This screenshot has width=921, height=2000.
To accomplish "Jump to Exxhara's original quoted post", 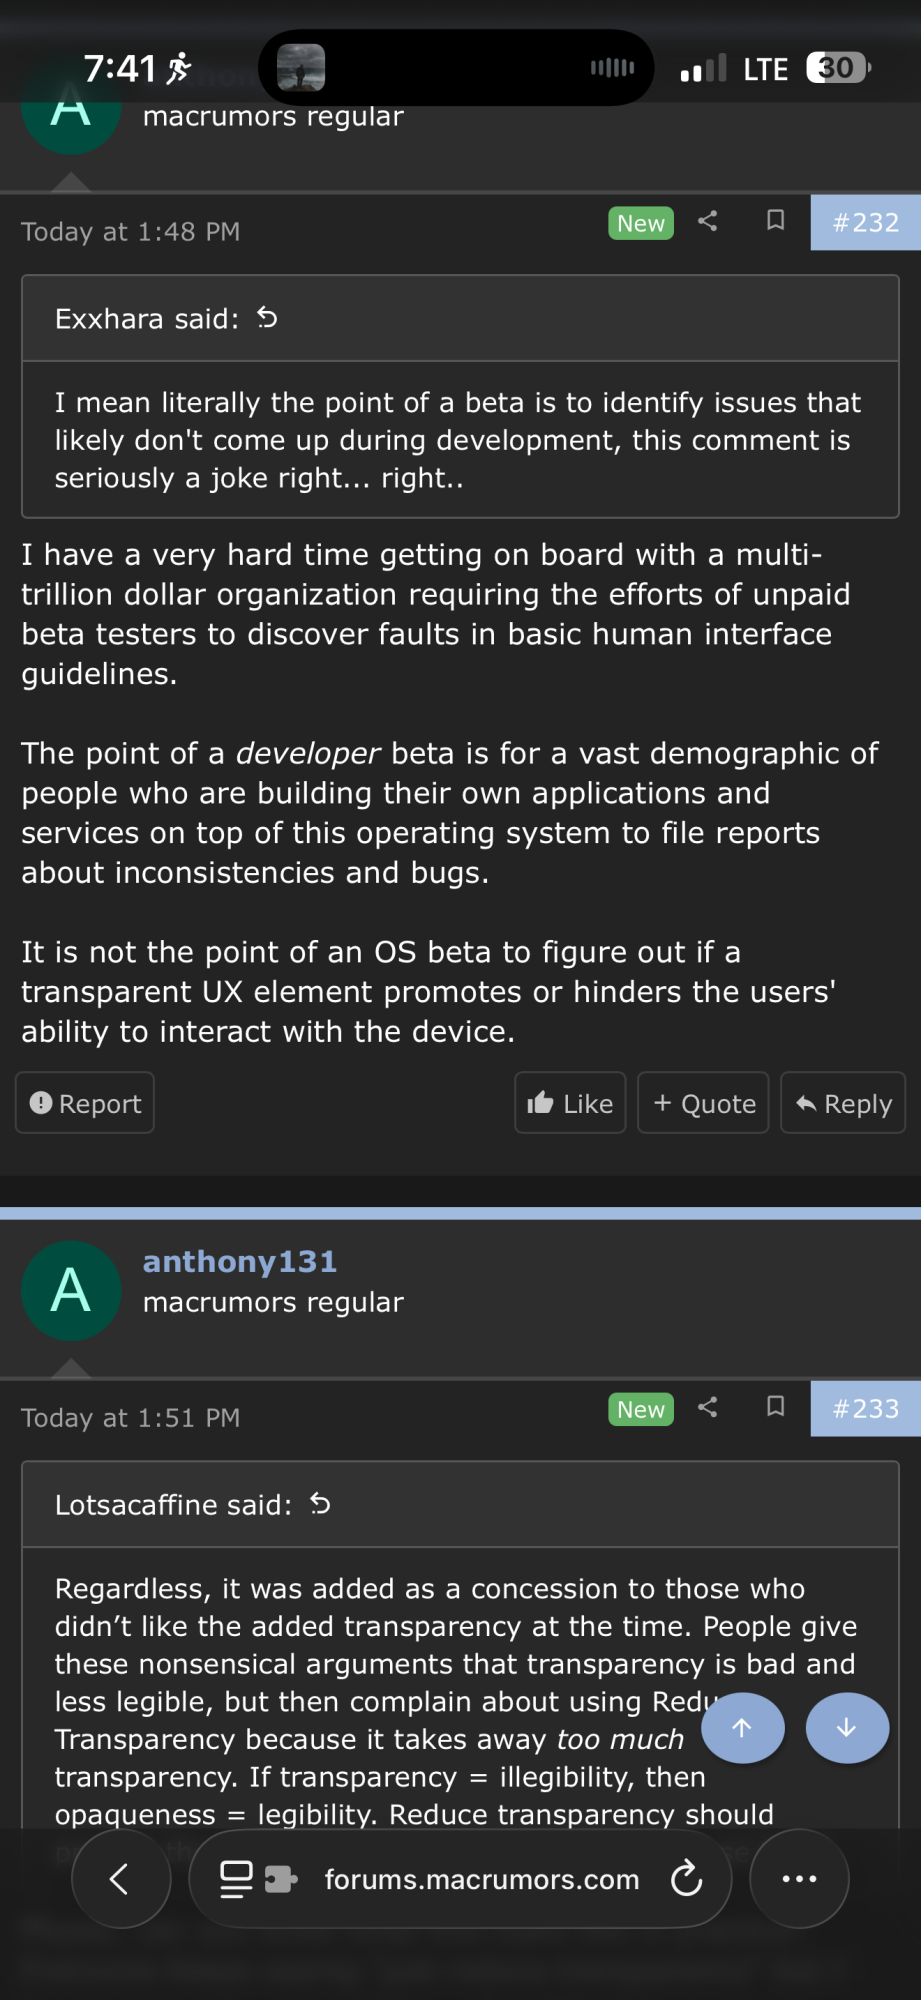I will pyautogui.click(x=267, y=318).
